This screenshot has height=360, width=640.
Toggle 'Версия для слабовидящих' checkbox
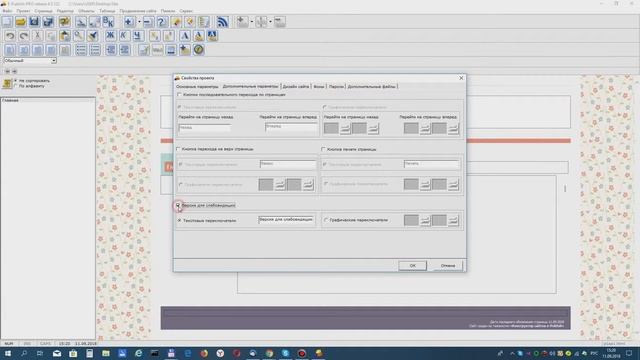point(178,205)
